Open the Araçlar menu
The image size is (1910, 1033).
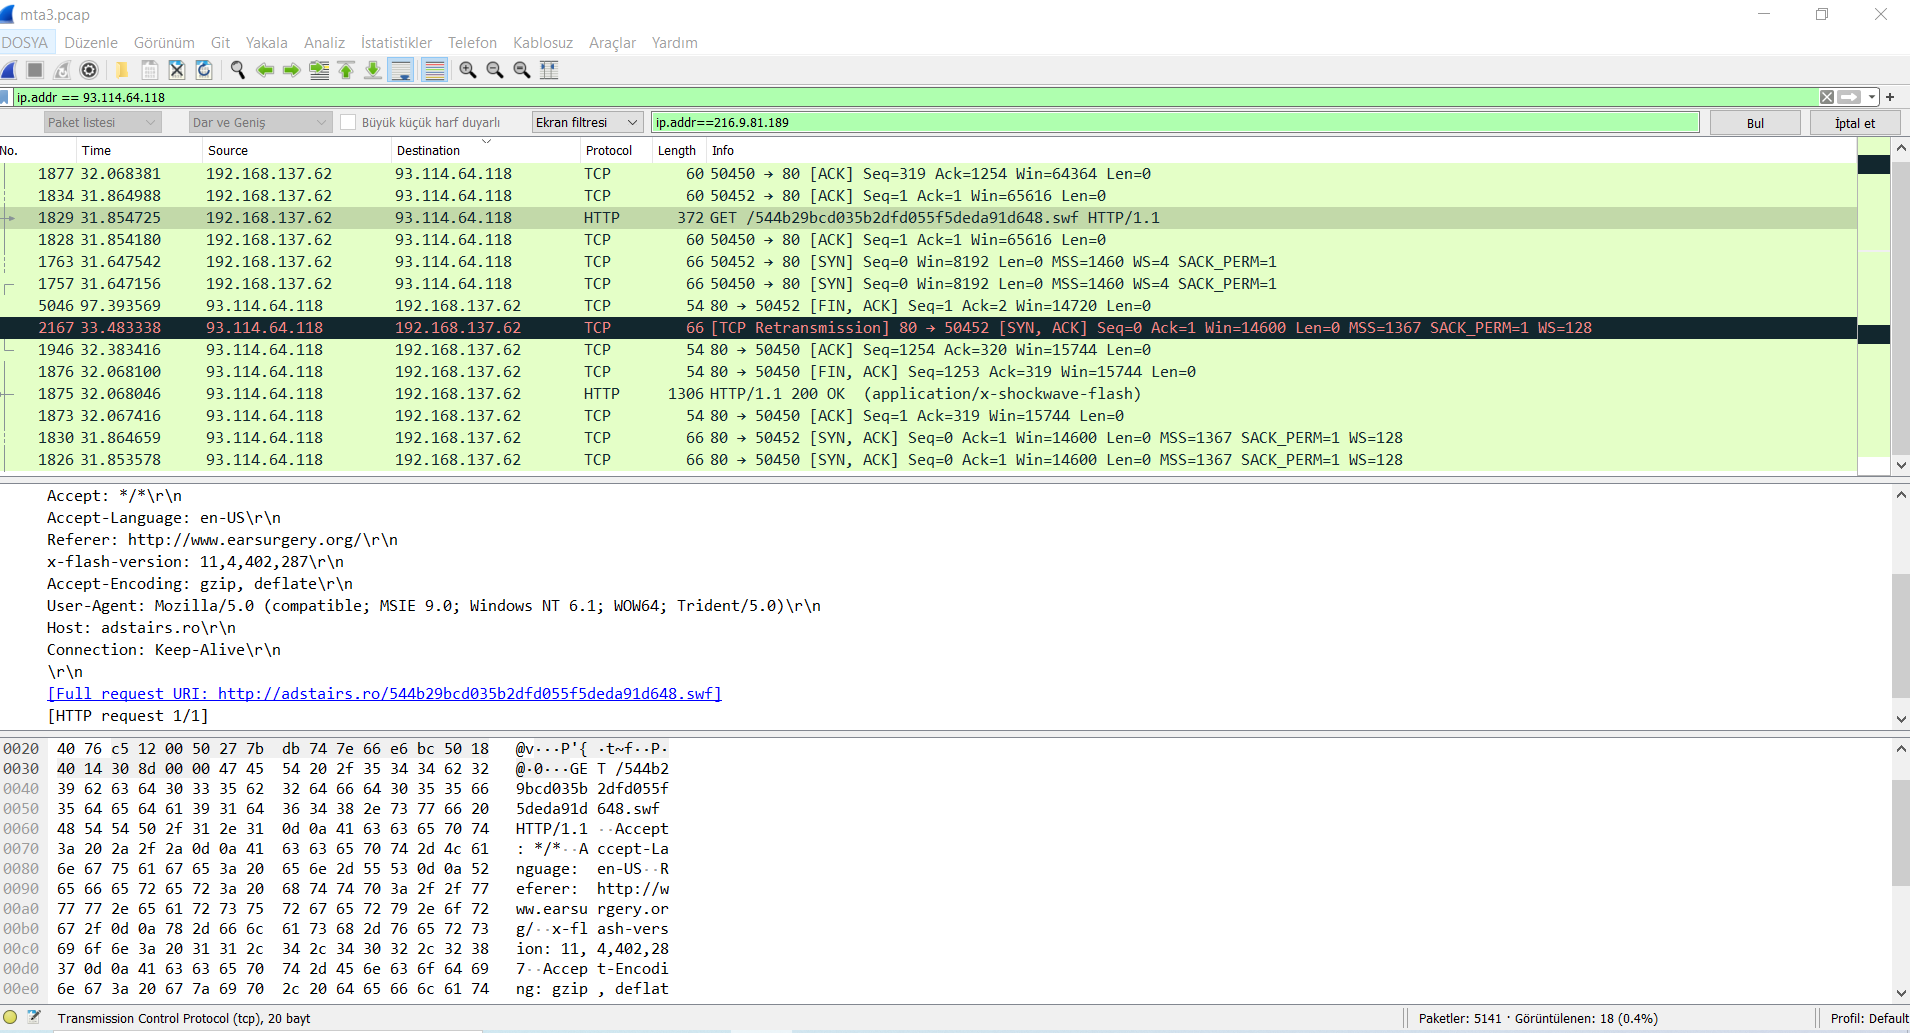click(612, 43)
